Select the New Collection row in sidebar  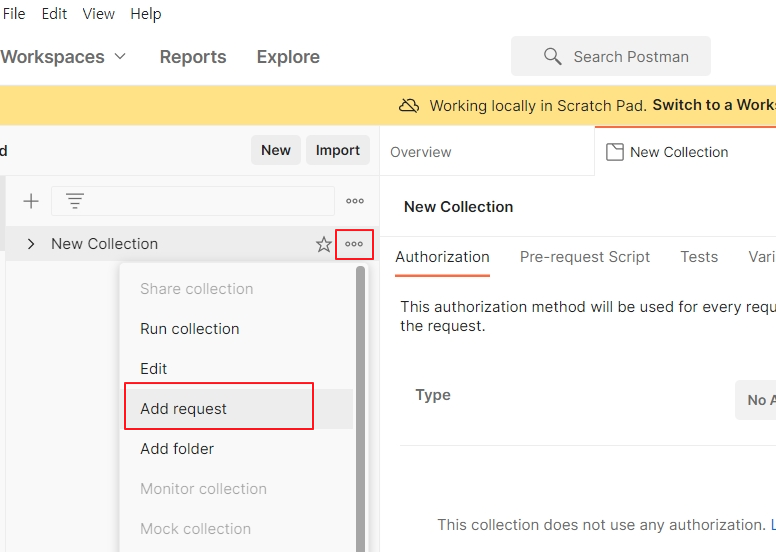point(192,244)
